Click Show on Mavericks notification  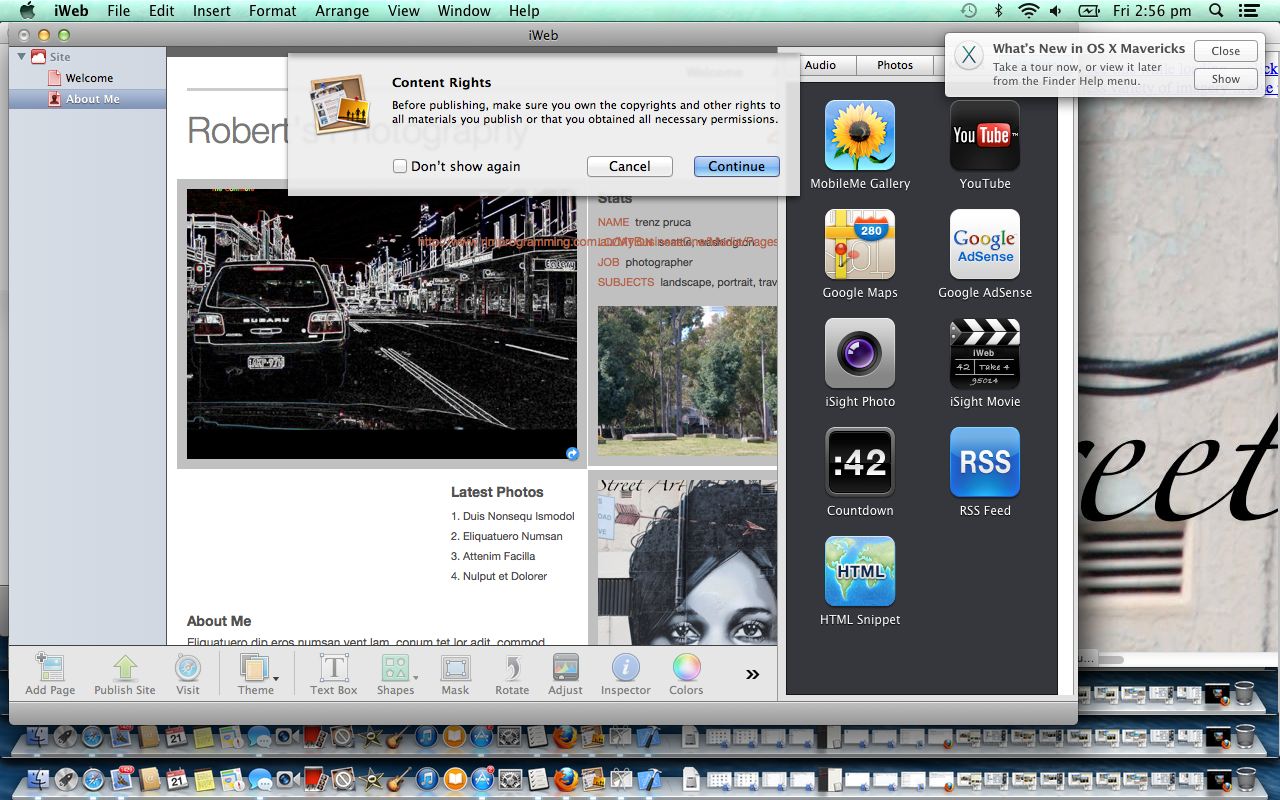pyautogui.click(x=1225, y=79)
